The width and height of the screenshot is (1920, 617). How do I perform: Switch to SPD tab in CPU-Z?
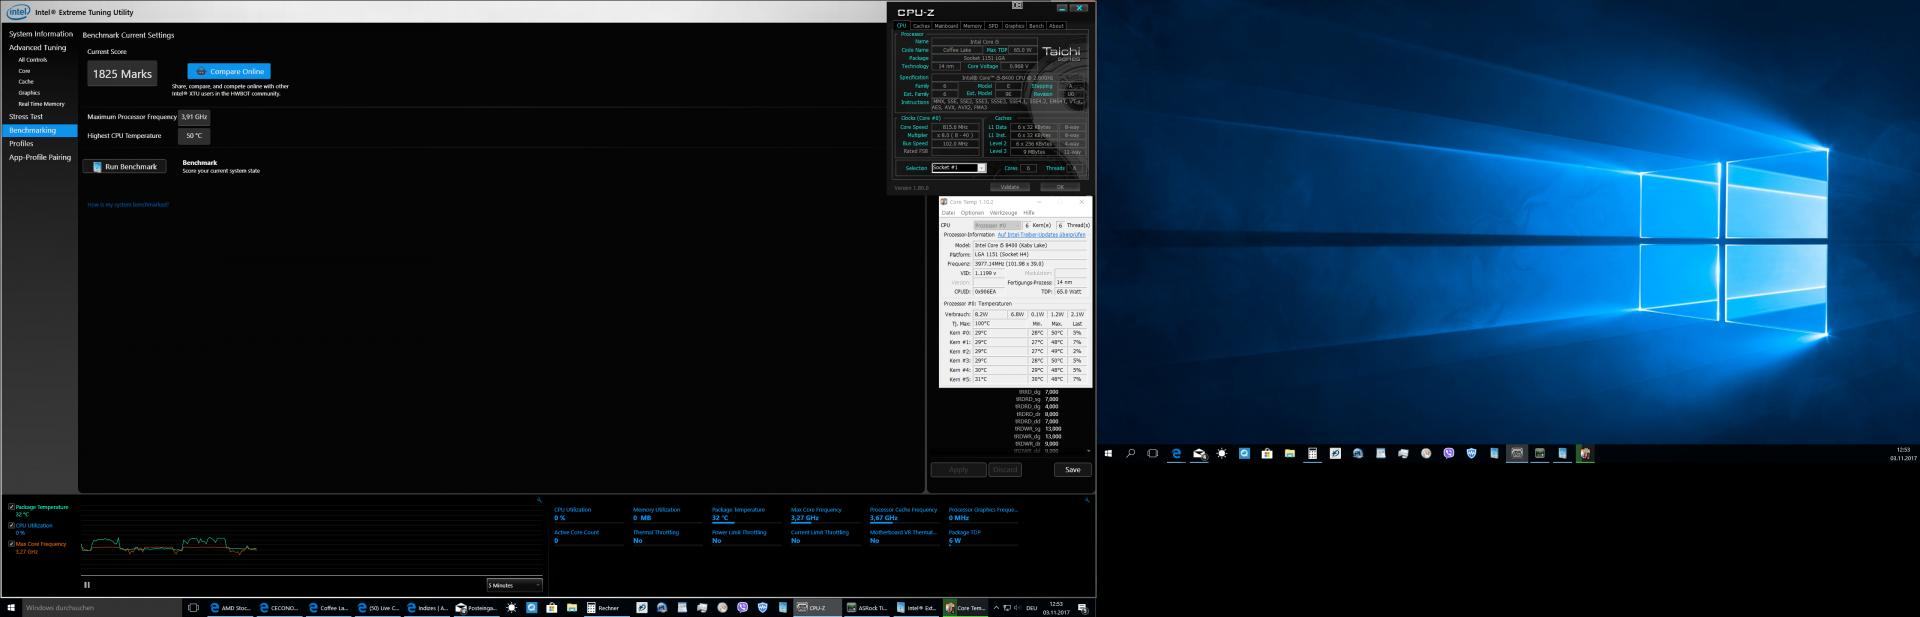(993, 26)
